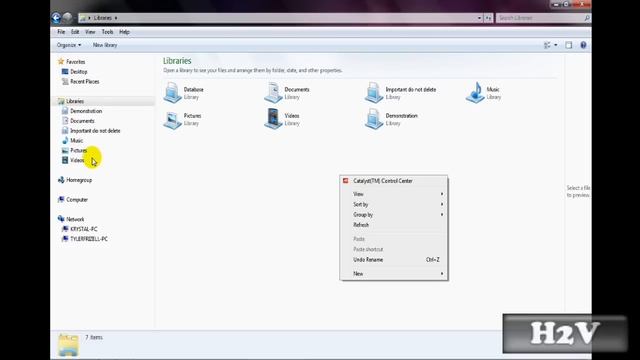Click the search magnifier icon
Image resolution: width=640 pixels, height=360 pixels.
[x=587, y=18]
